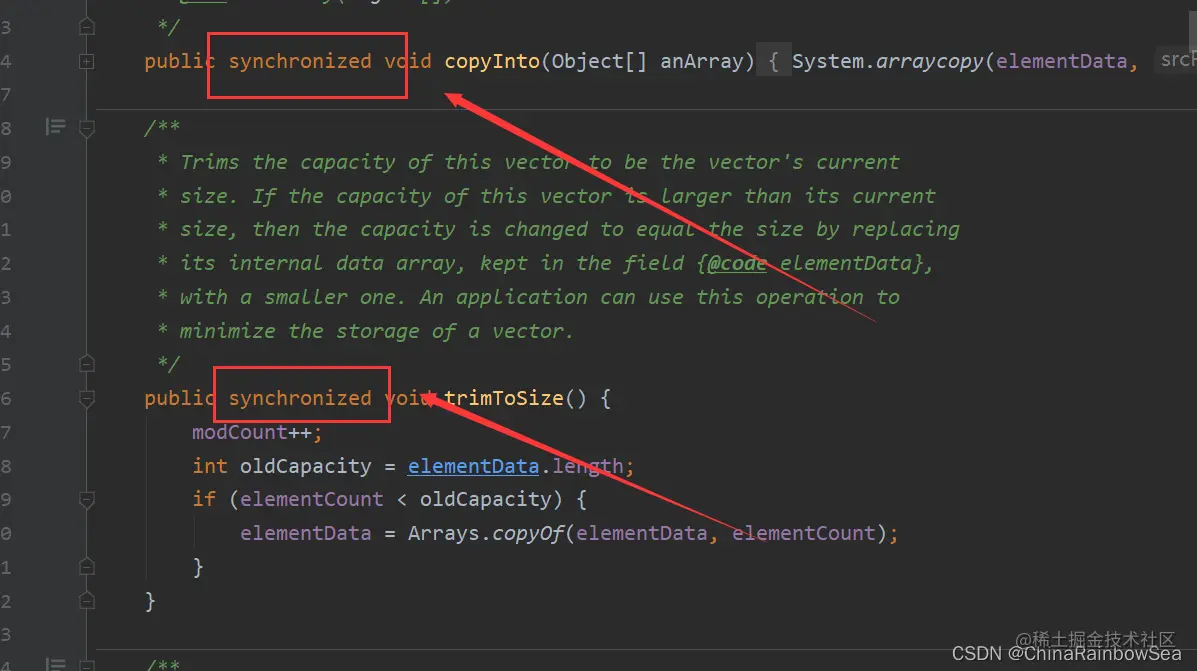Click oldCapacity inside the if condition
1197x671 pixels.
pos(486,499)
